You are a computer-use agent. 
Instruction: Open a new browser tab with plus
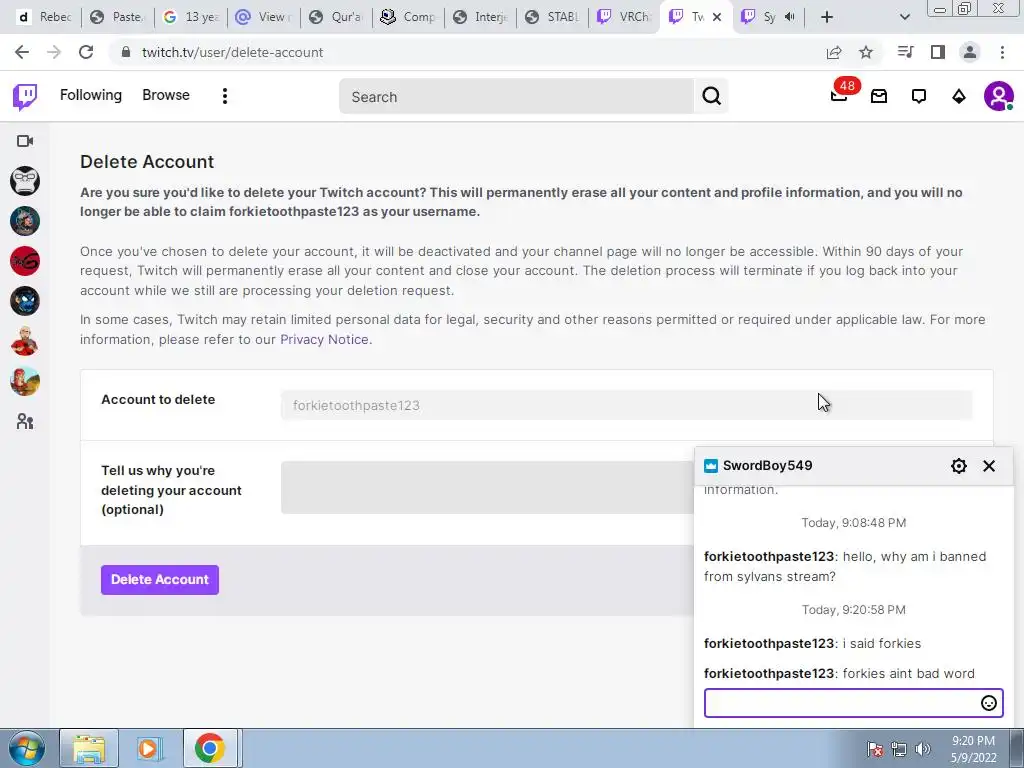(827, 17)
